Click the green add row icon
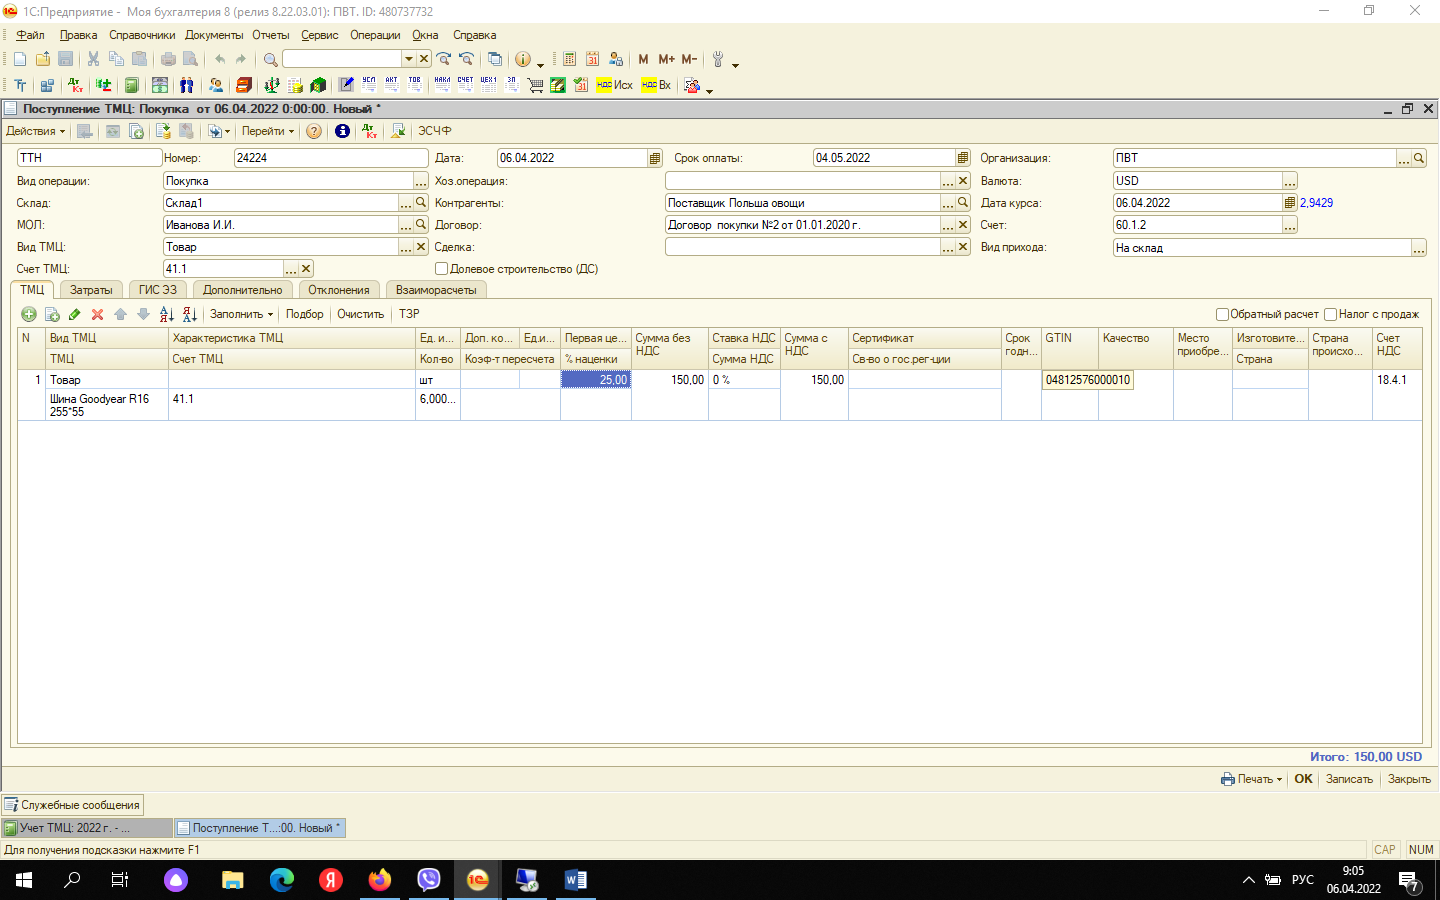The height and width of the screenshot is (900, 1440). [29, 314]
